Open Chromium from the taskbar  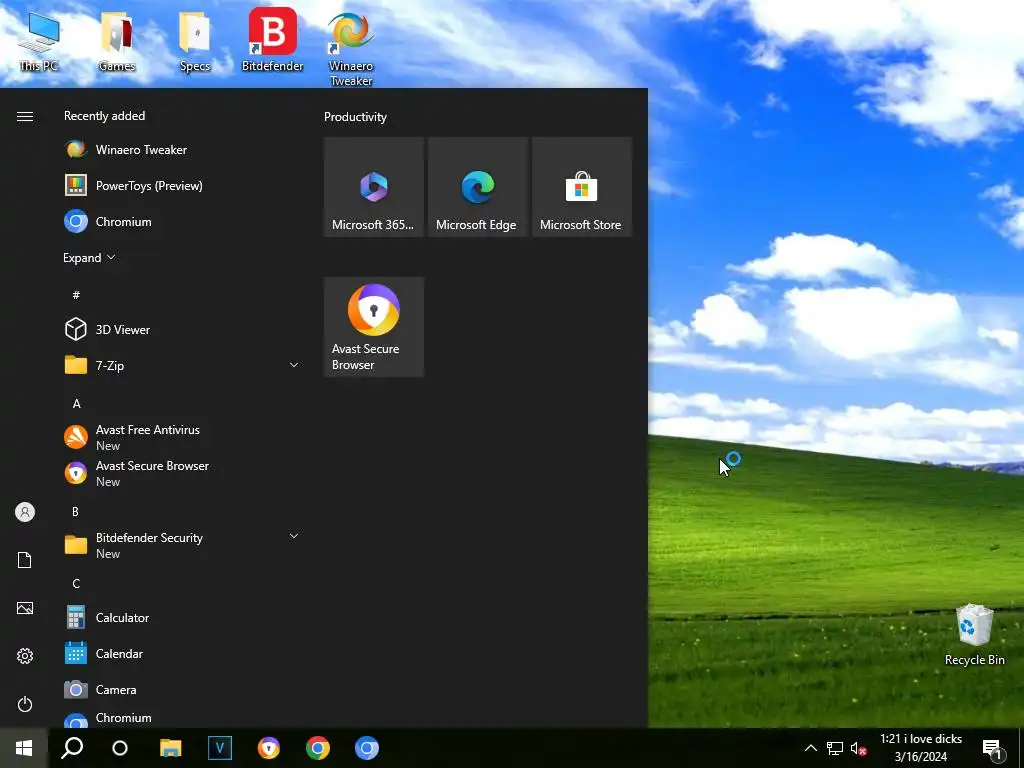point(366,748)
